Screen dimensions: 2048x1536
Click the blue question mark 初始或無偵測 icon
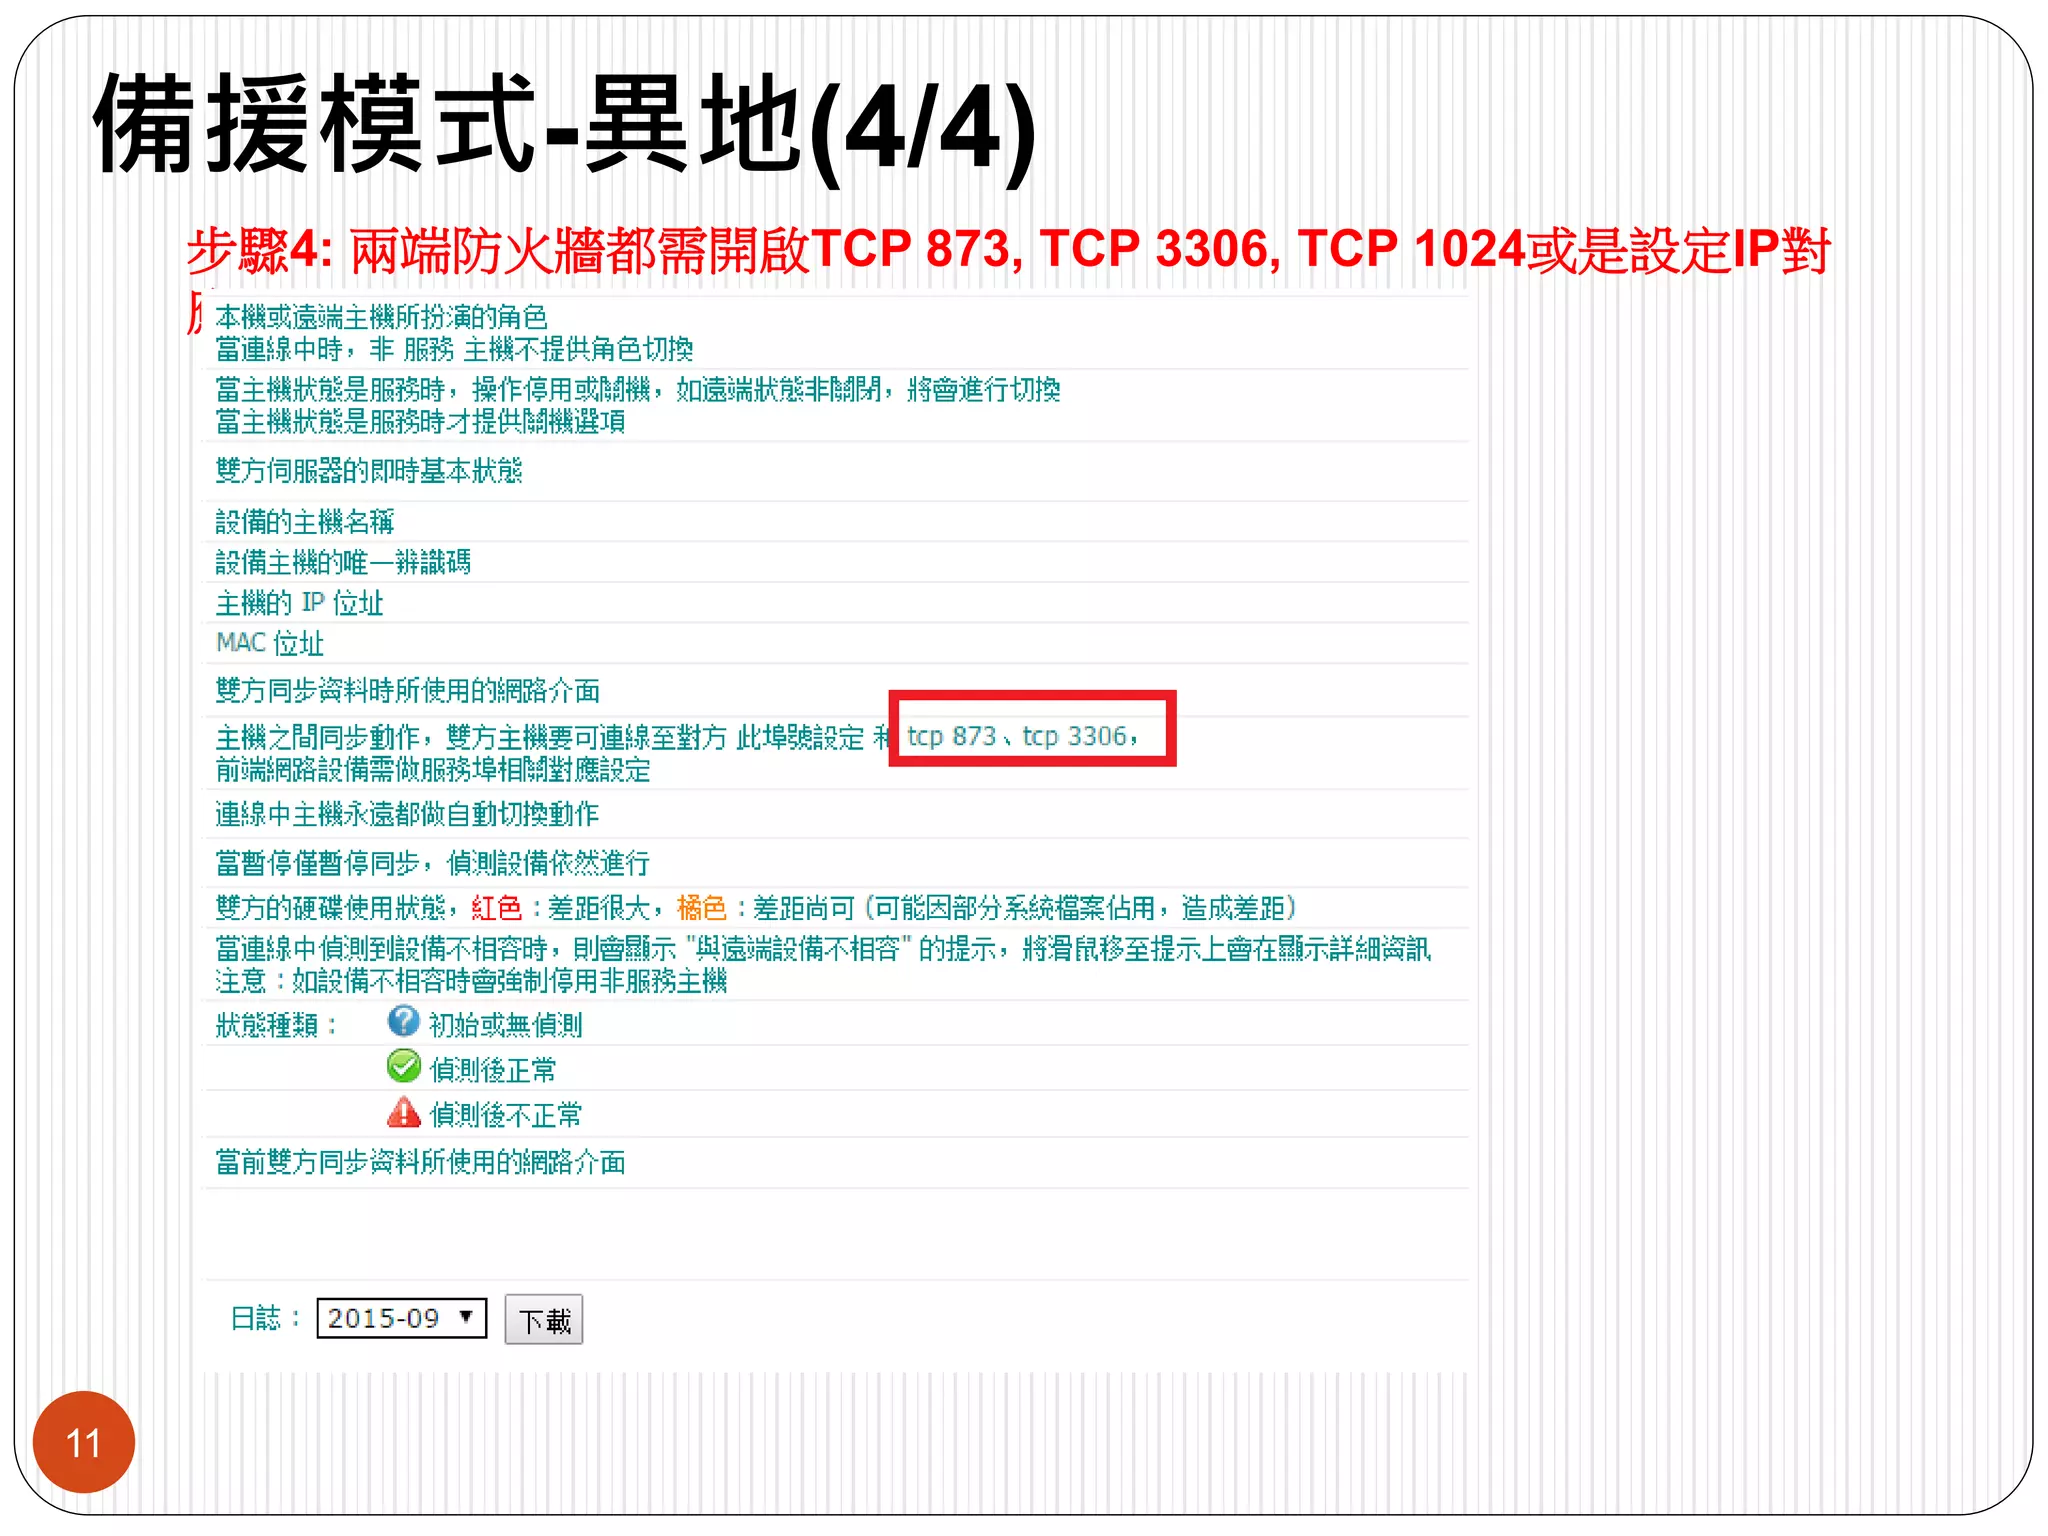[x=403, y=1021]
